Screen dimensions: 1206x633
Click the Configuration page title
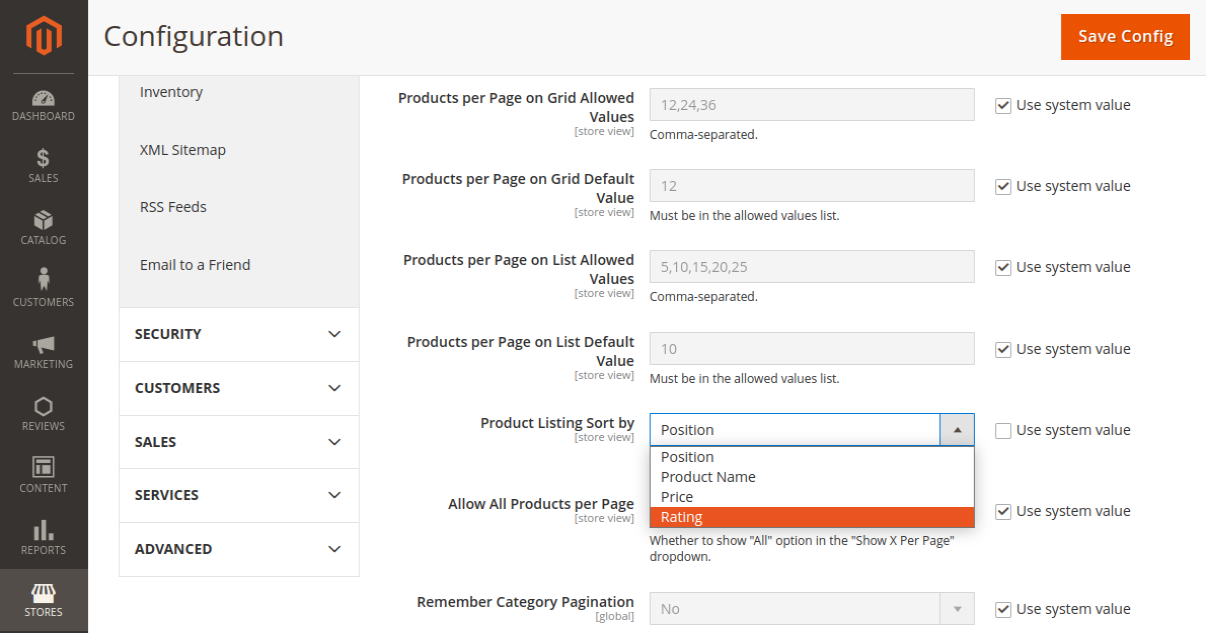point(194,36)
